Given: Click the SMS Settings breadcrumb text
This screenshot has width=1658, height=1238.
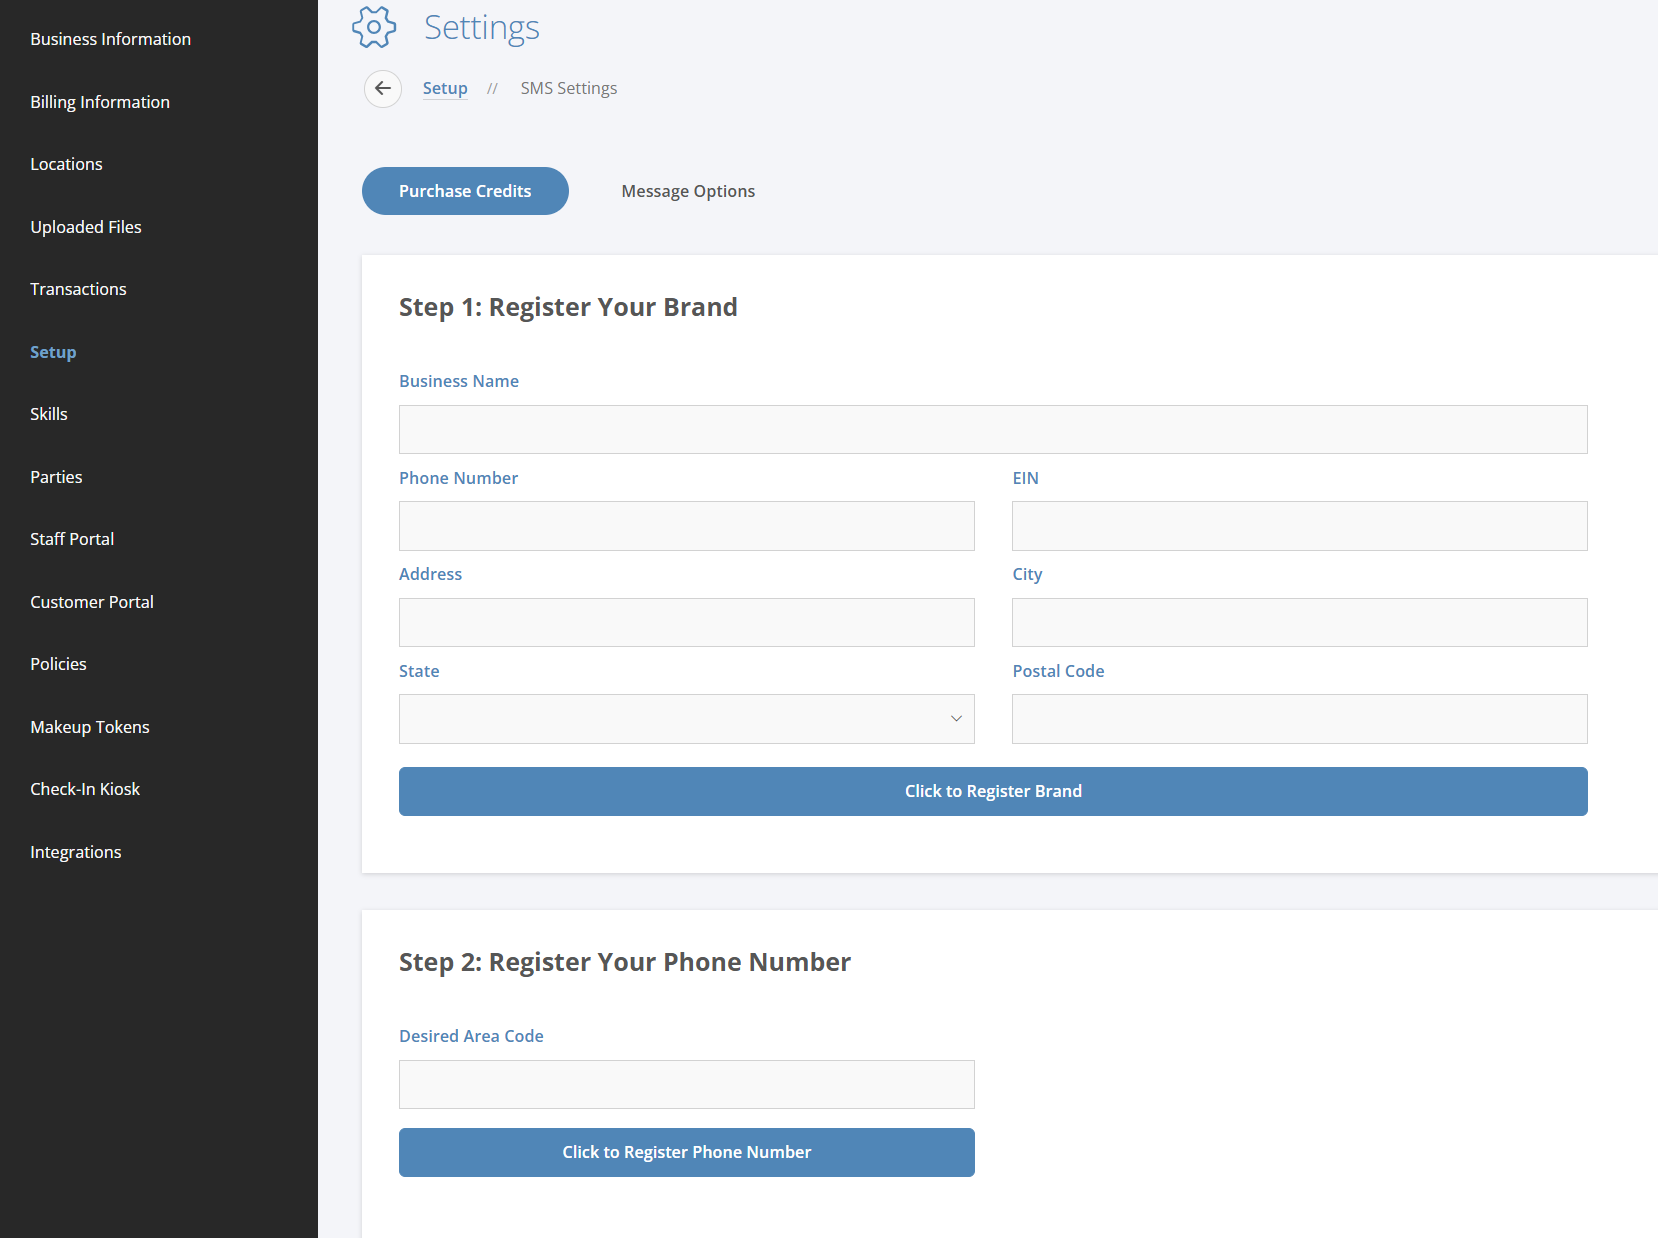Looking at the screenshot, I should 569,88.
